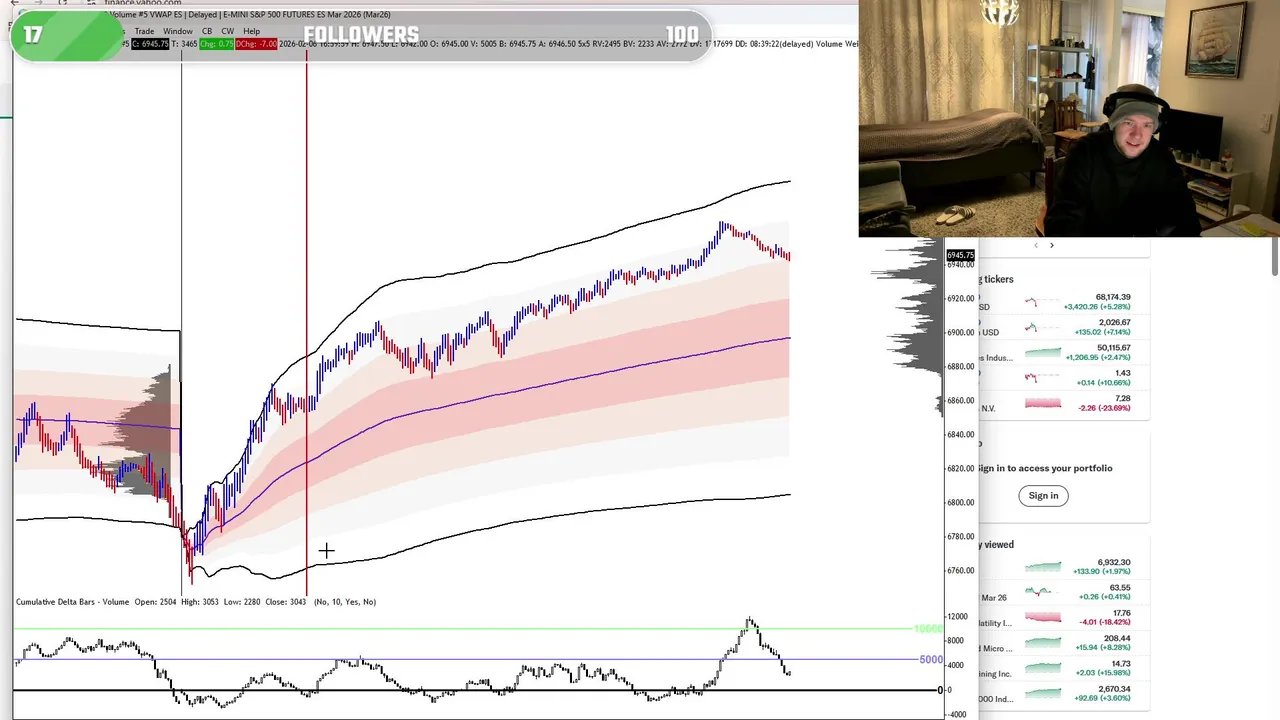The width and height of the screenshot is (1280, 720).
Task: Click the 6900.00 price axis label
Action: click(960, 332)
